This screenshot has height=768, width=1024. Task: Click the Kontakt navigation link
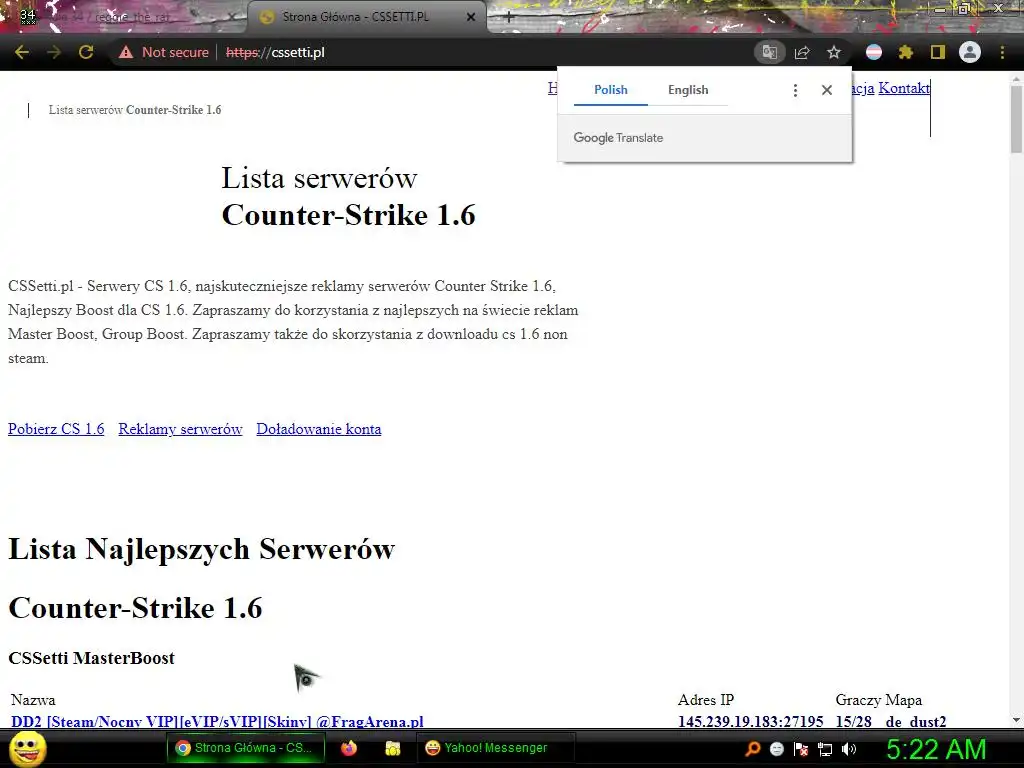coord(904,88)
